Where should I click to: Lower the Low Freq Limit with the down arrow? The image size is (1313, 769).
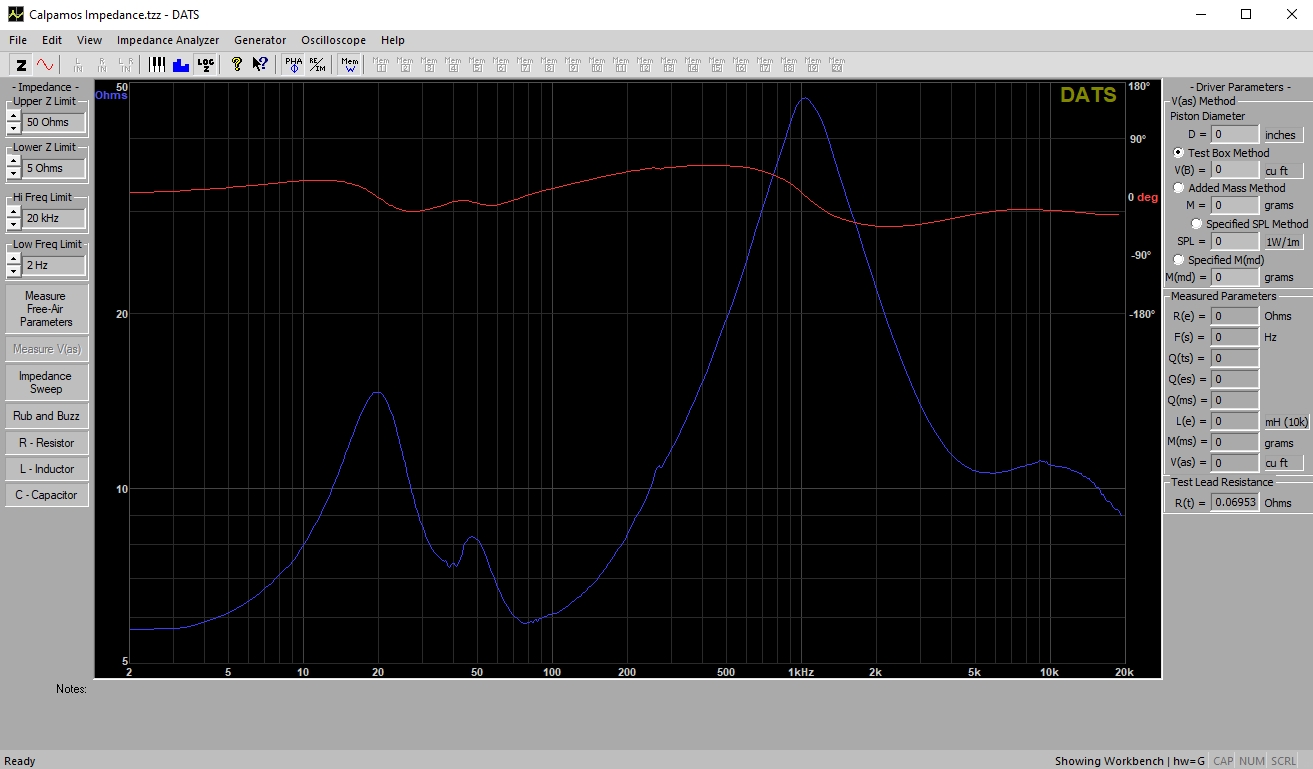click(x=13, y=271)
